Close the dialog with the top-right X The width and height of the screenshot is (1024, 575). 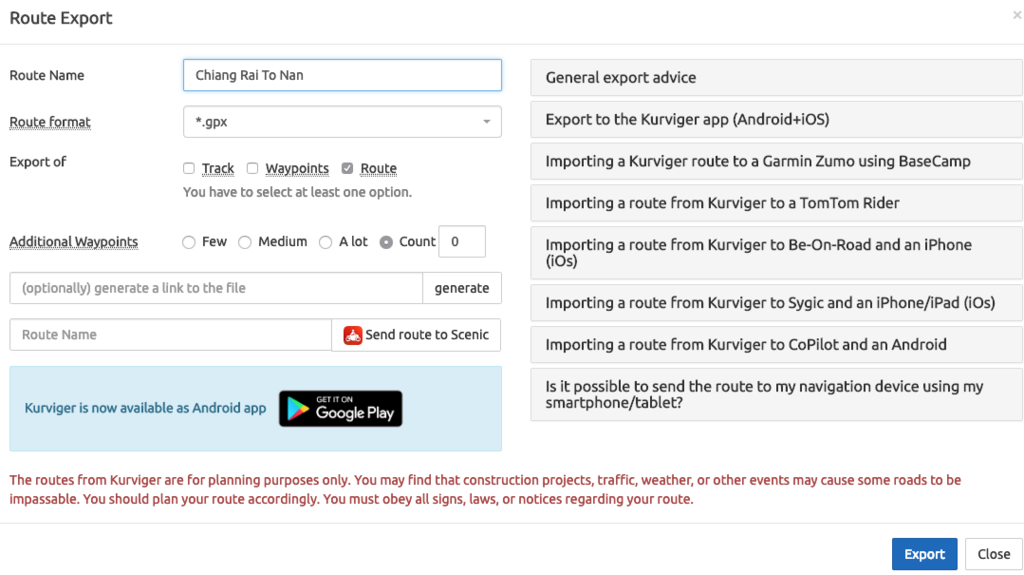(1017, 15)
